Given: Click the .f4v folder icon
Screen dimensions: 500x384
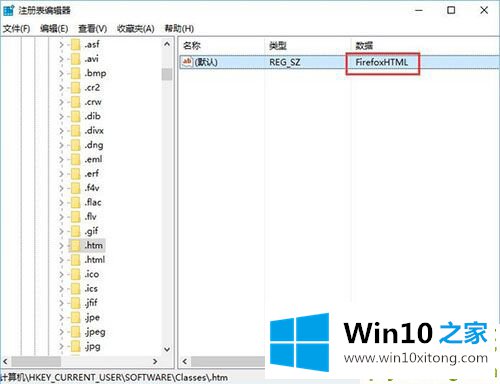Looking at the screenshot, I should 76,188.
